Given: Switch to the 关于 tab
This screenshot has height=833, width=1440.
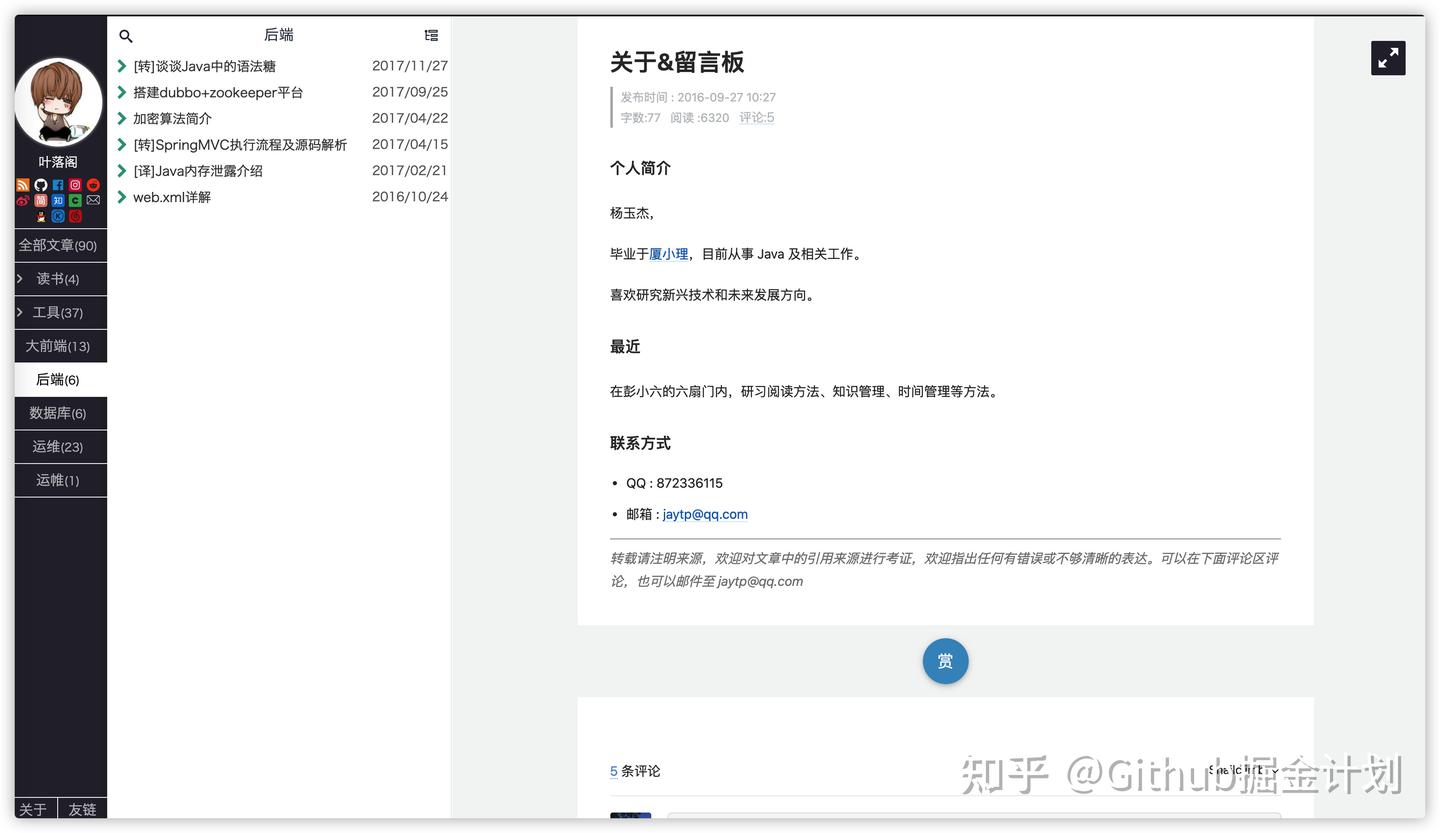Looking at the screenshot, I should coord(33,809).
